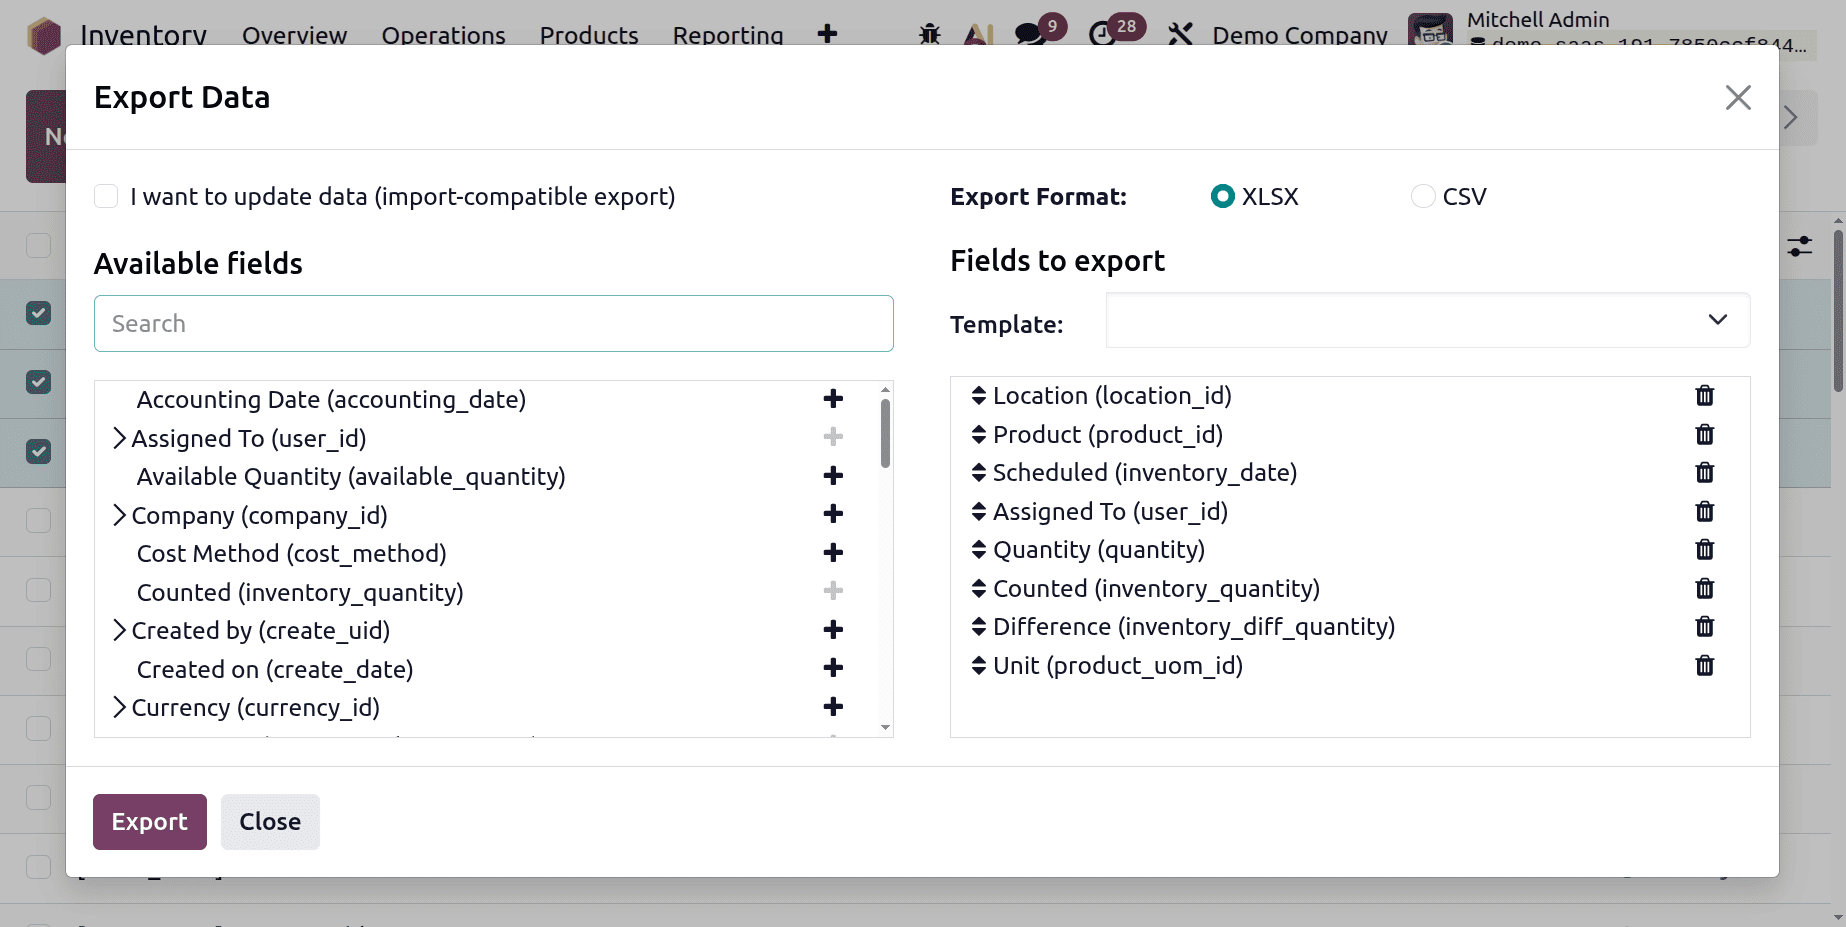1846x927 pixels.
Task: Remove Location field using its trash icon
Action: click(1705, 395)
